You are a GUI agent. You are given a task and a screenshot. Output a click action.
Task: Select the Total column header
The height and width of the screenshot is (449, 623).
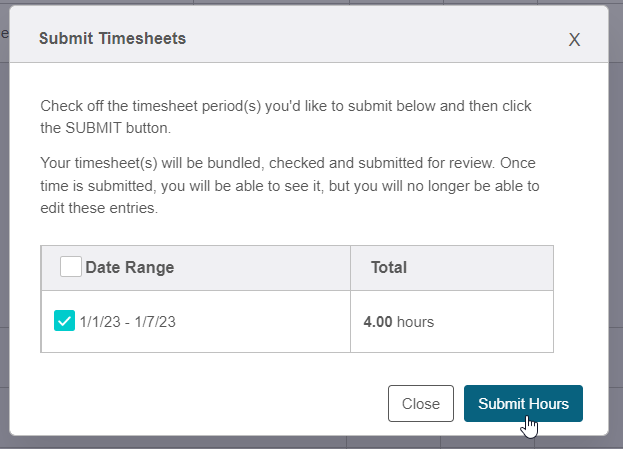point(389,267)
